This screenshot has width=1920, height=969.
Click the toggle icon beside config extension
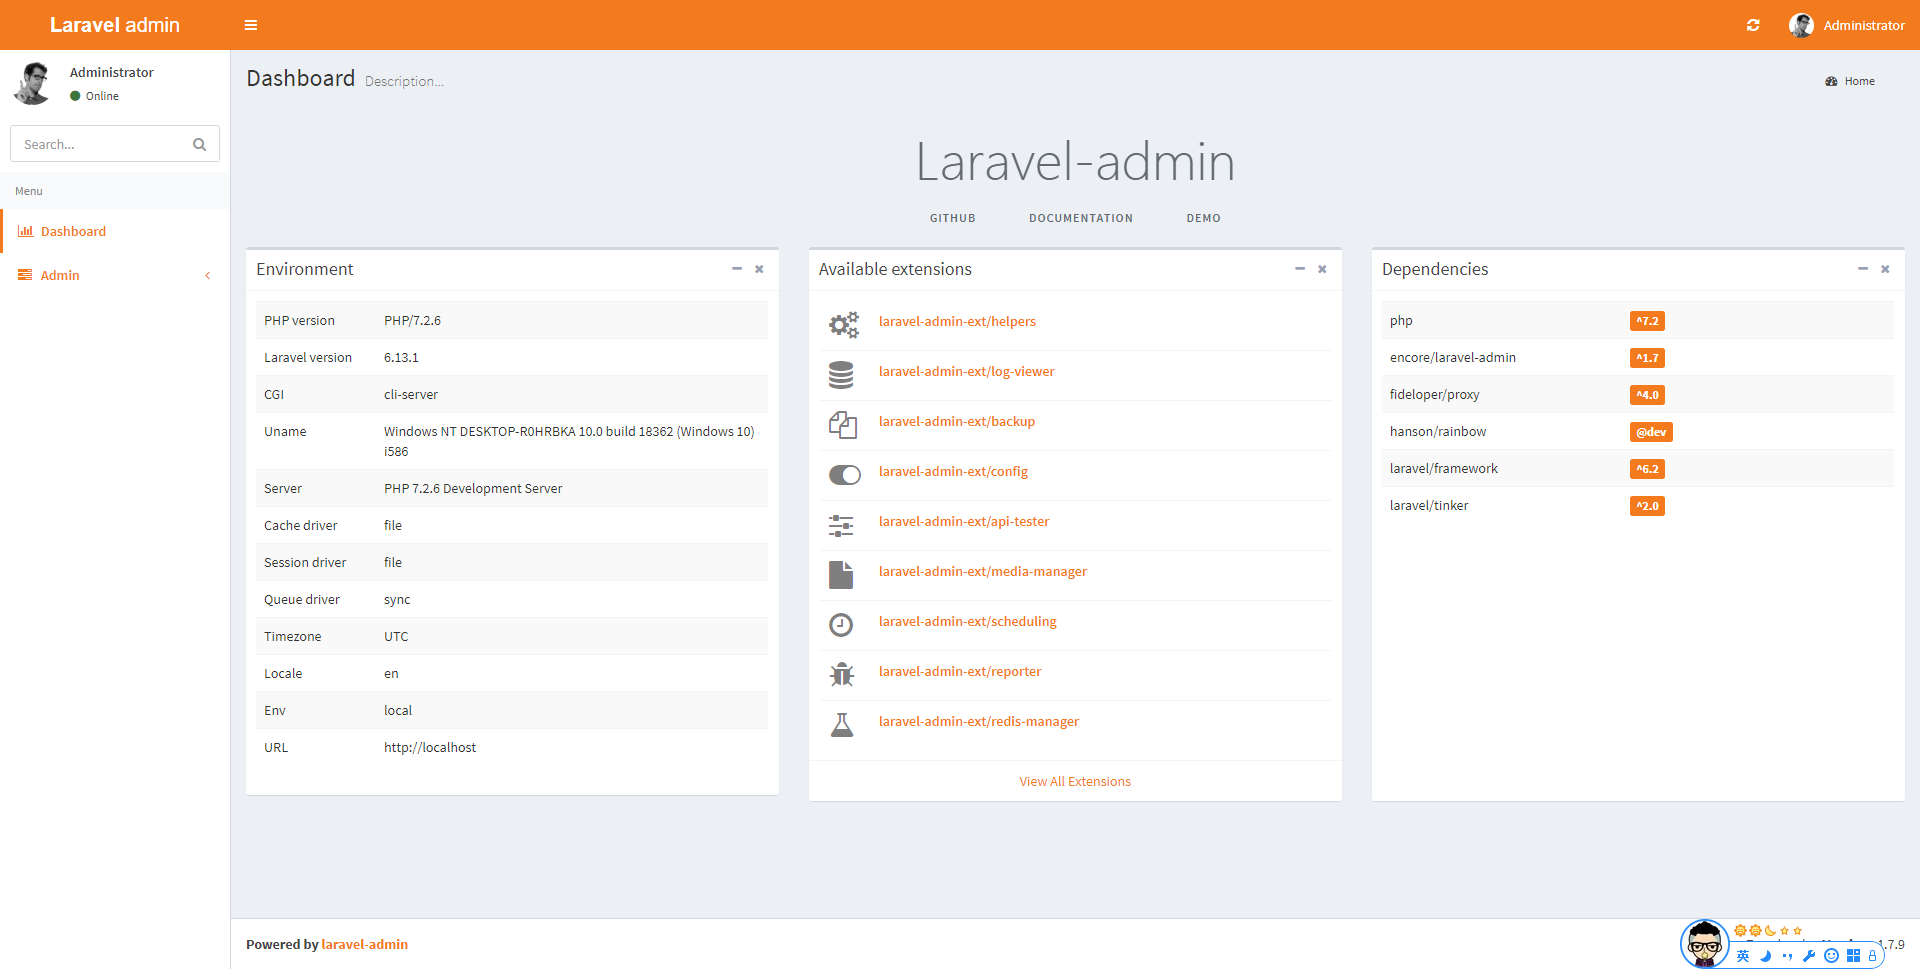pos(845,474)
